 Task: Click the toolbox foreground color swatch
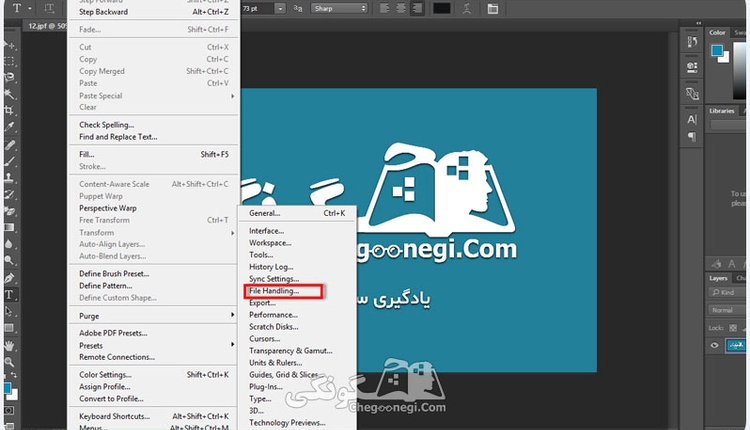[x=7, y=388]
